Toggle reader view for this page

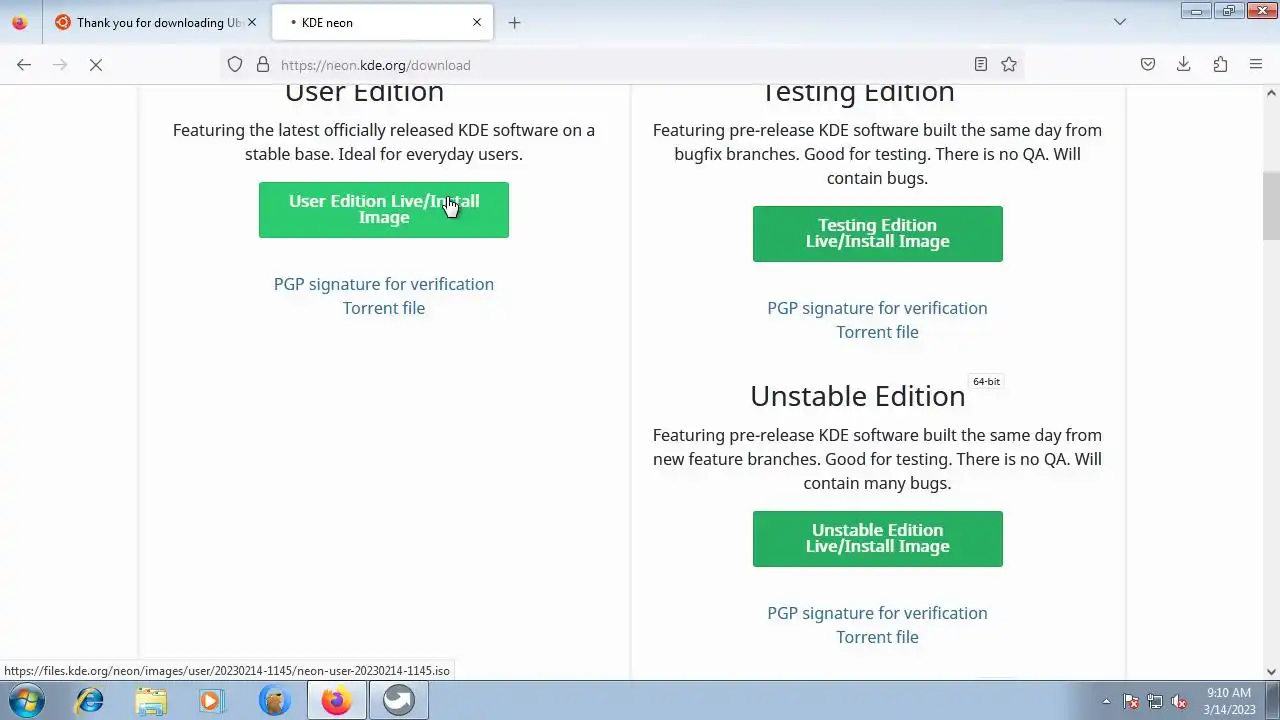pos(981,65)
